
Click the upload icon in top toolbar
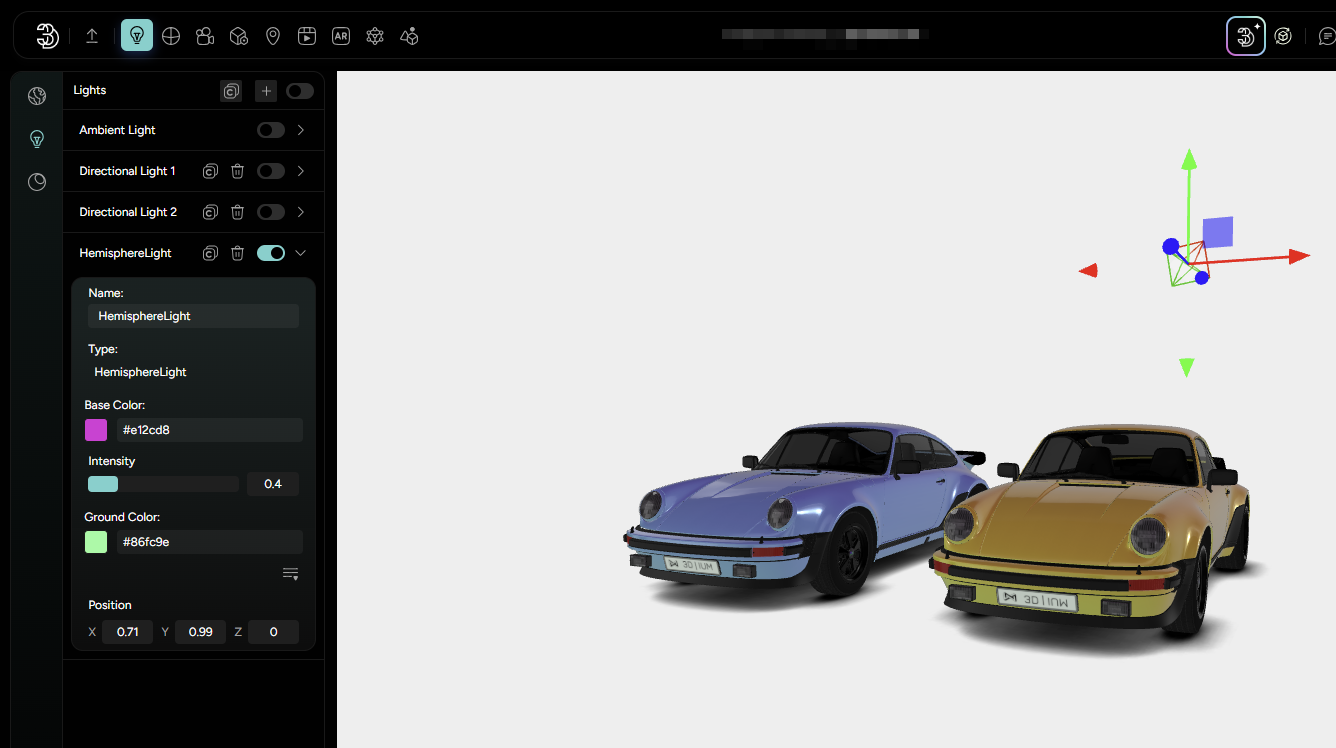[92, 36]
